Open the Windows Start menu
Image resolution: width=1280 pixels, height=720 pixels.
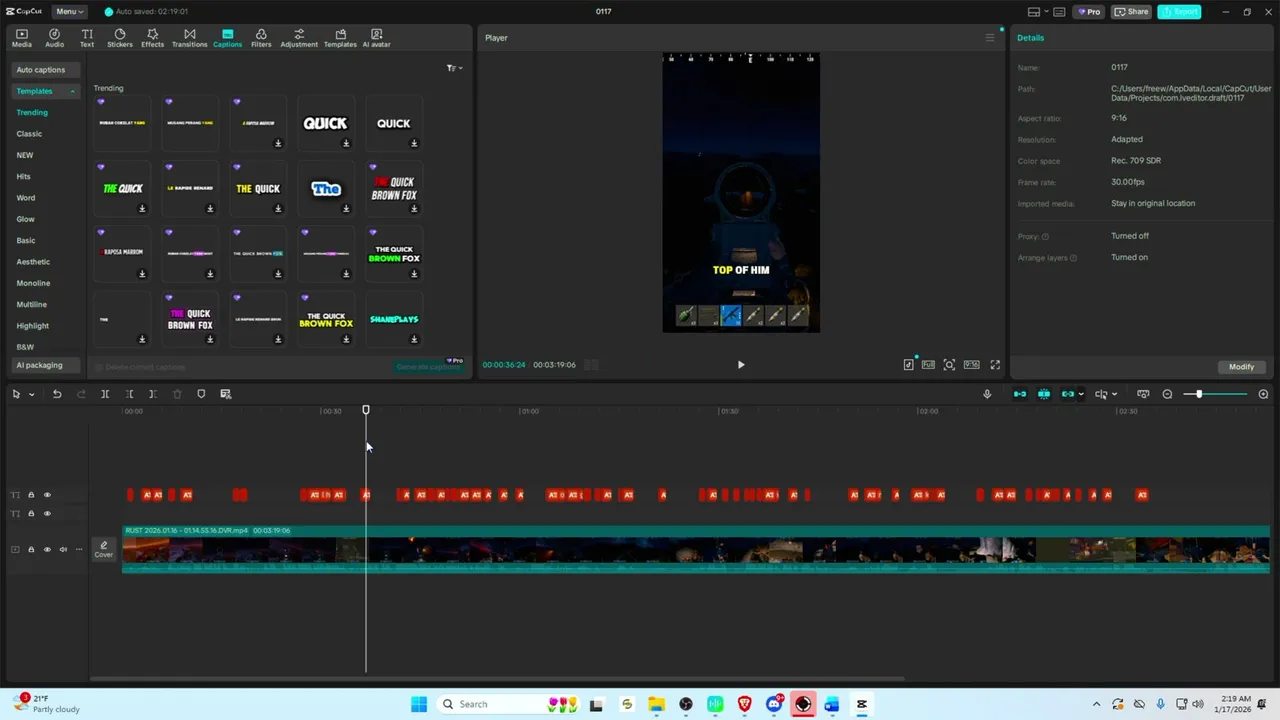pyautogui.click(x=419, y=704)
